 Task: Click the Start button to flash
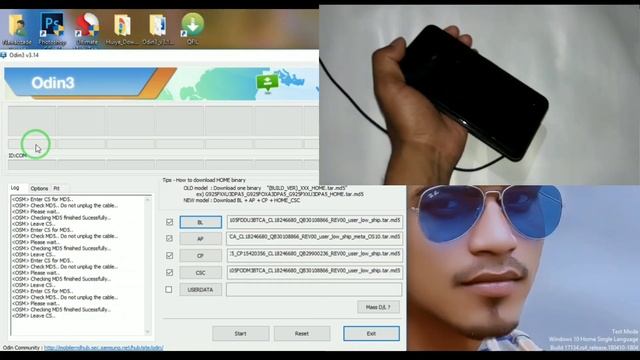(x=240, y=333)
